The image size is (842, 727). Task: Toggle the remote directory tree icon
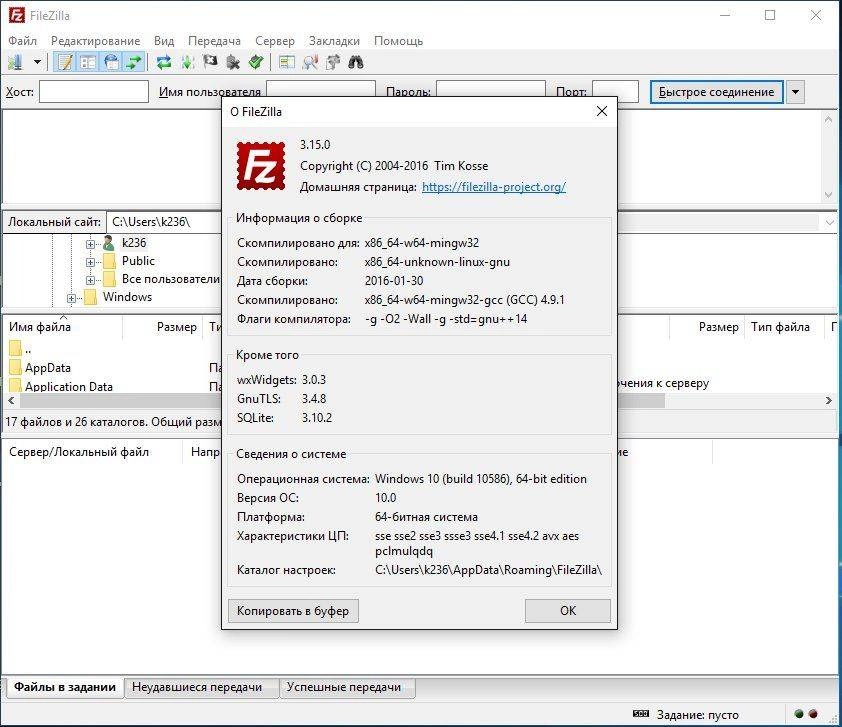coord(111,62)
